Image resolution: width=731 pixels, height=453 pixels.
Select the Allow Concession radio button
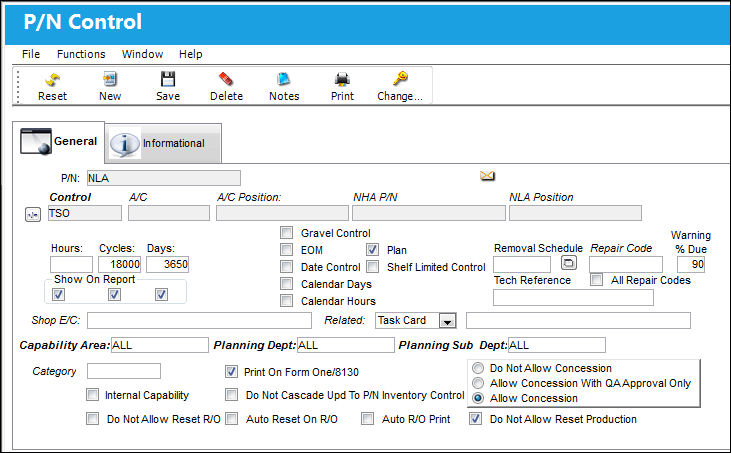(x=478, y=398)
